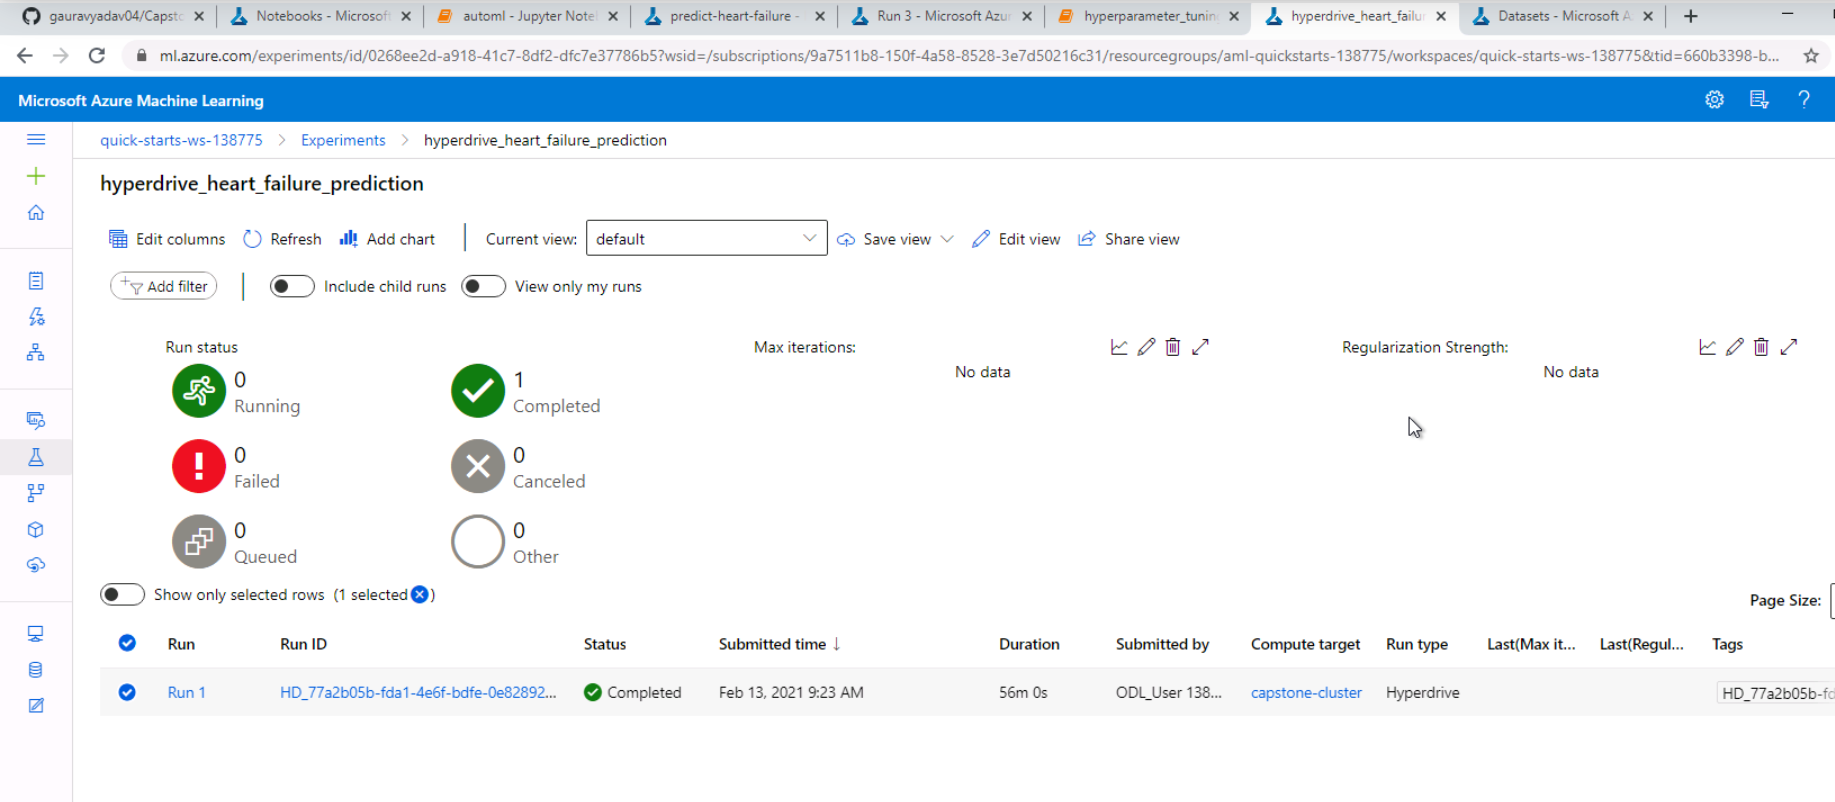This screenshot has width=1835, height=802.
Task: Open Datastores cylinder icon in sidebar
Action: 36,670
